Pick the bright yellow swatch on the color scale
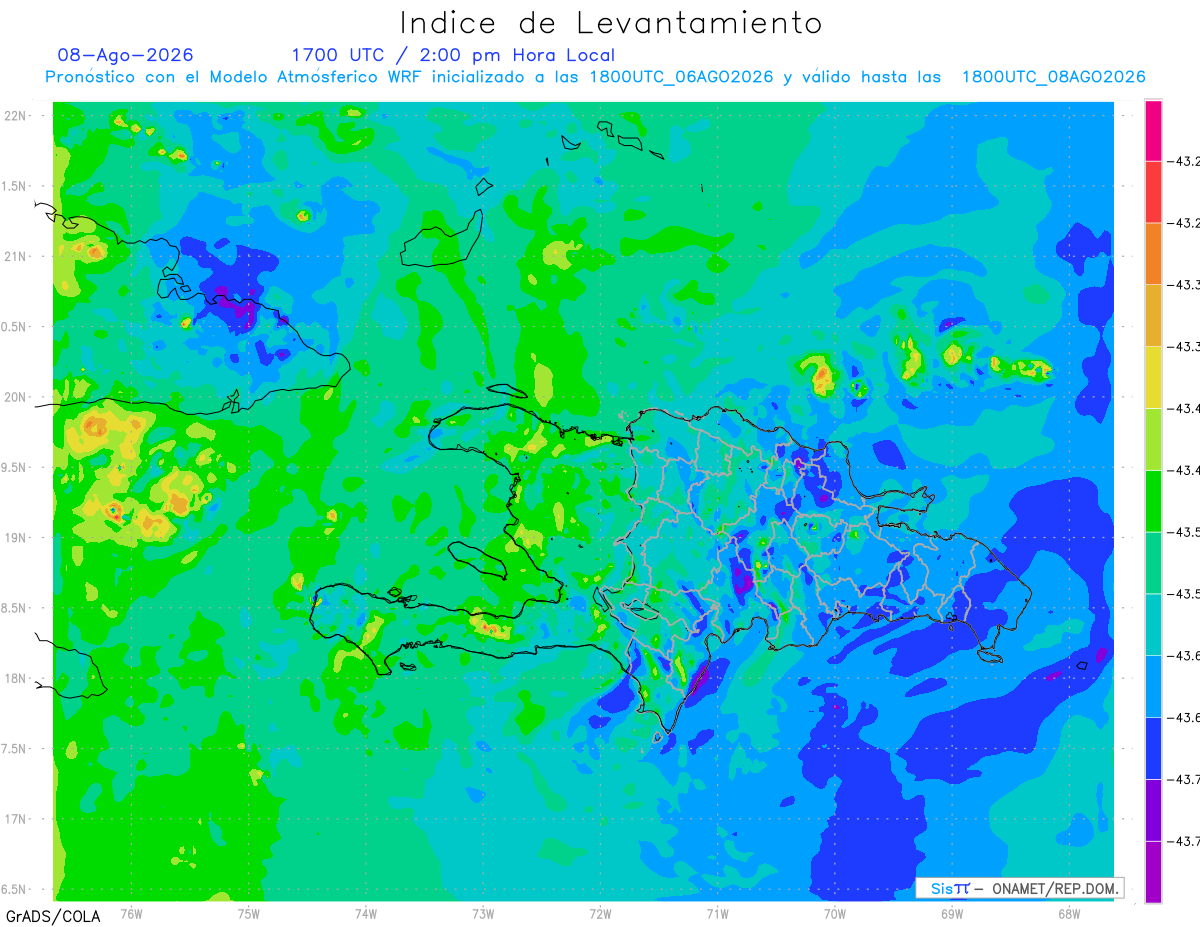This screenshot has width=1200, height=927. (x=1153, y=378)
